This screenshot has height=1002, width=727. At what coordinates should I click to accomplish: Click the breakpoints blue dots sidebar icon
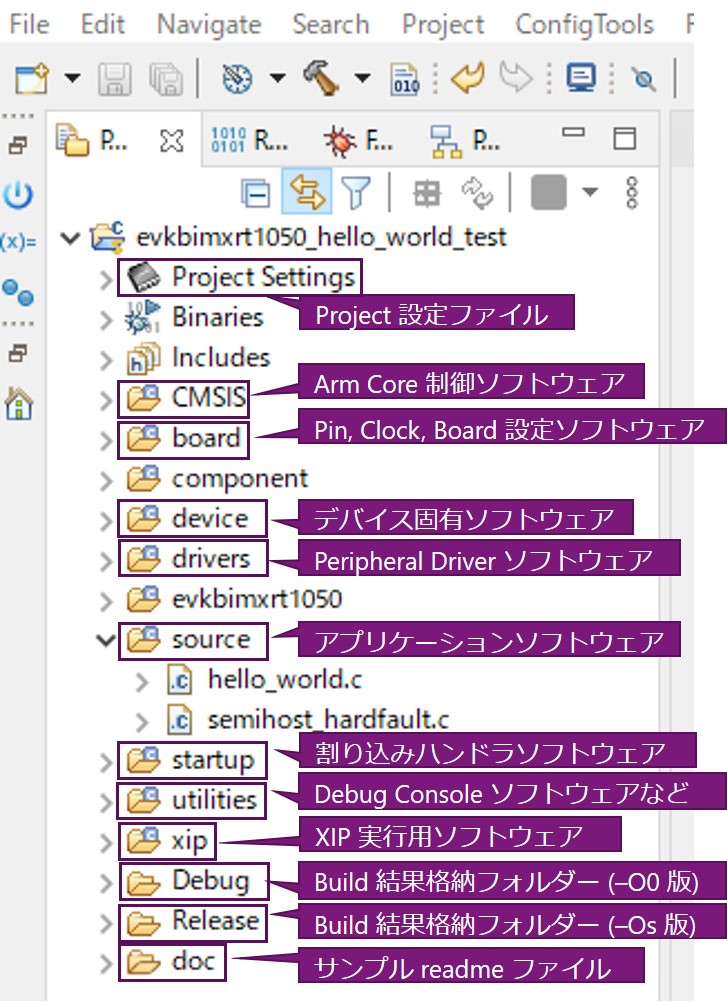[x=18, y=292]
